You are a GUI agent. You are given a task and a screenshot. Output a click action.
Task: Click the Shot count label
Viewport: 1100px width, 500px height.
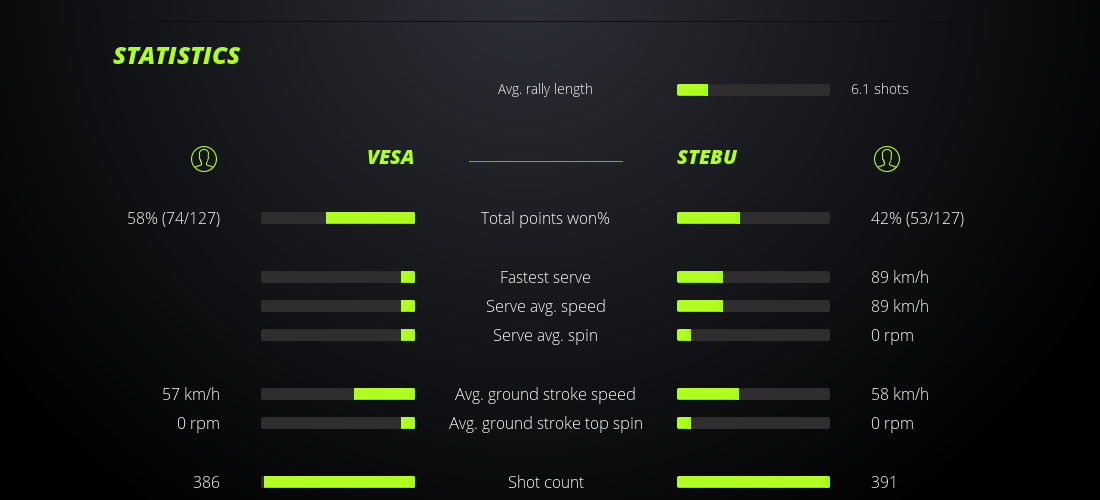pyautogui.click(x=545, y=482)
